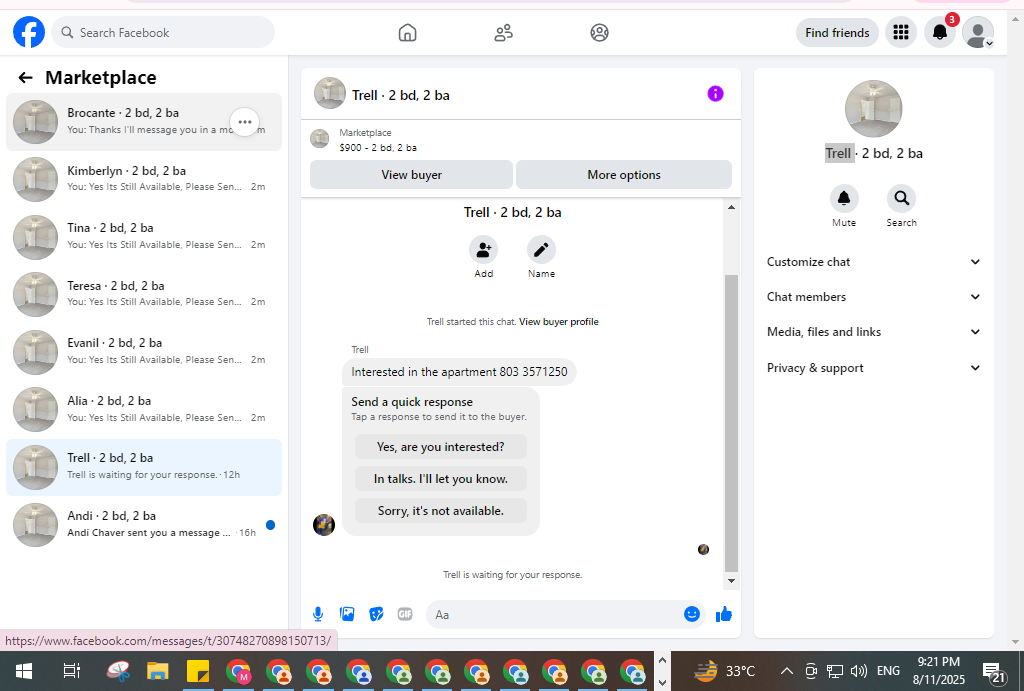Open the View buyer profile link
1024x691 pixels.
(x=558, y=322)
